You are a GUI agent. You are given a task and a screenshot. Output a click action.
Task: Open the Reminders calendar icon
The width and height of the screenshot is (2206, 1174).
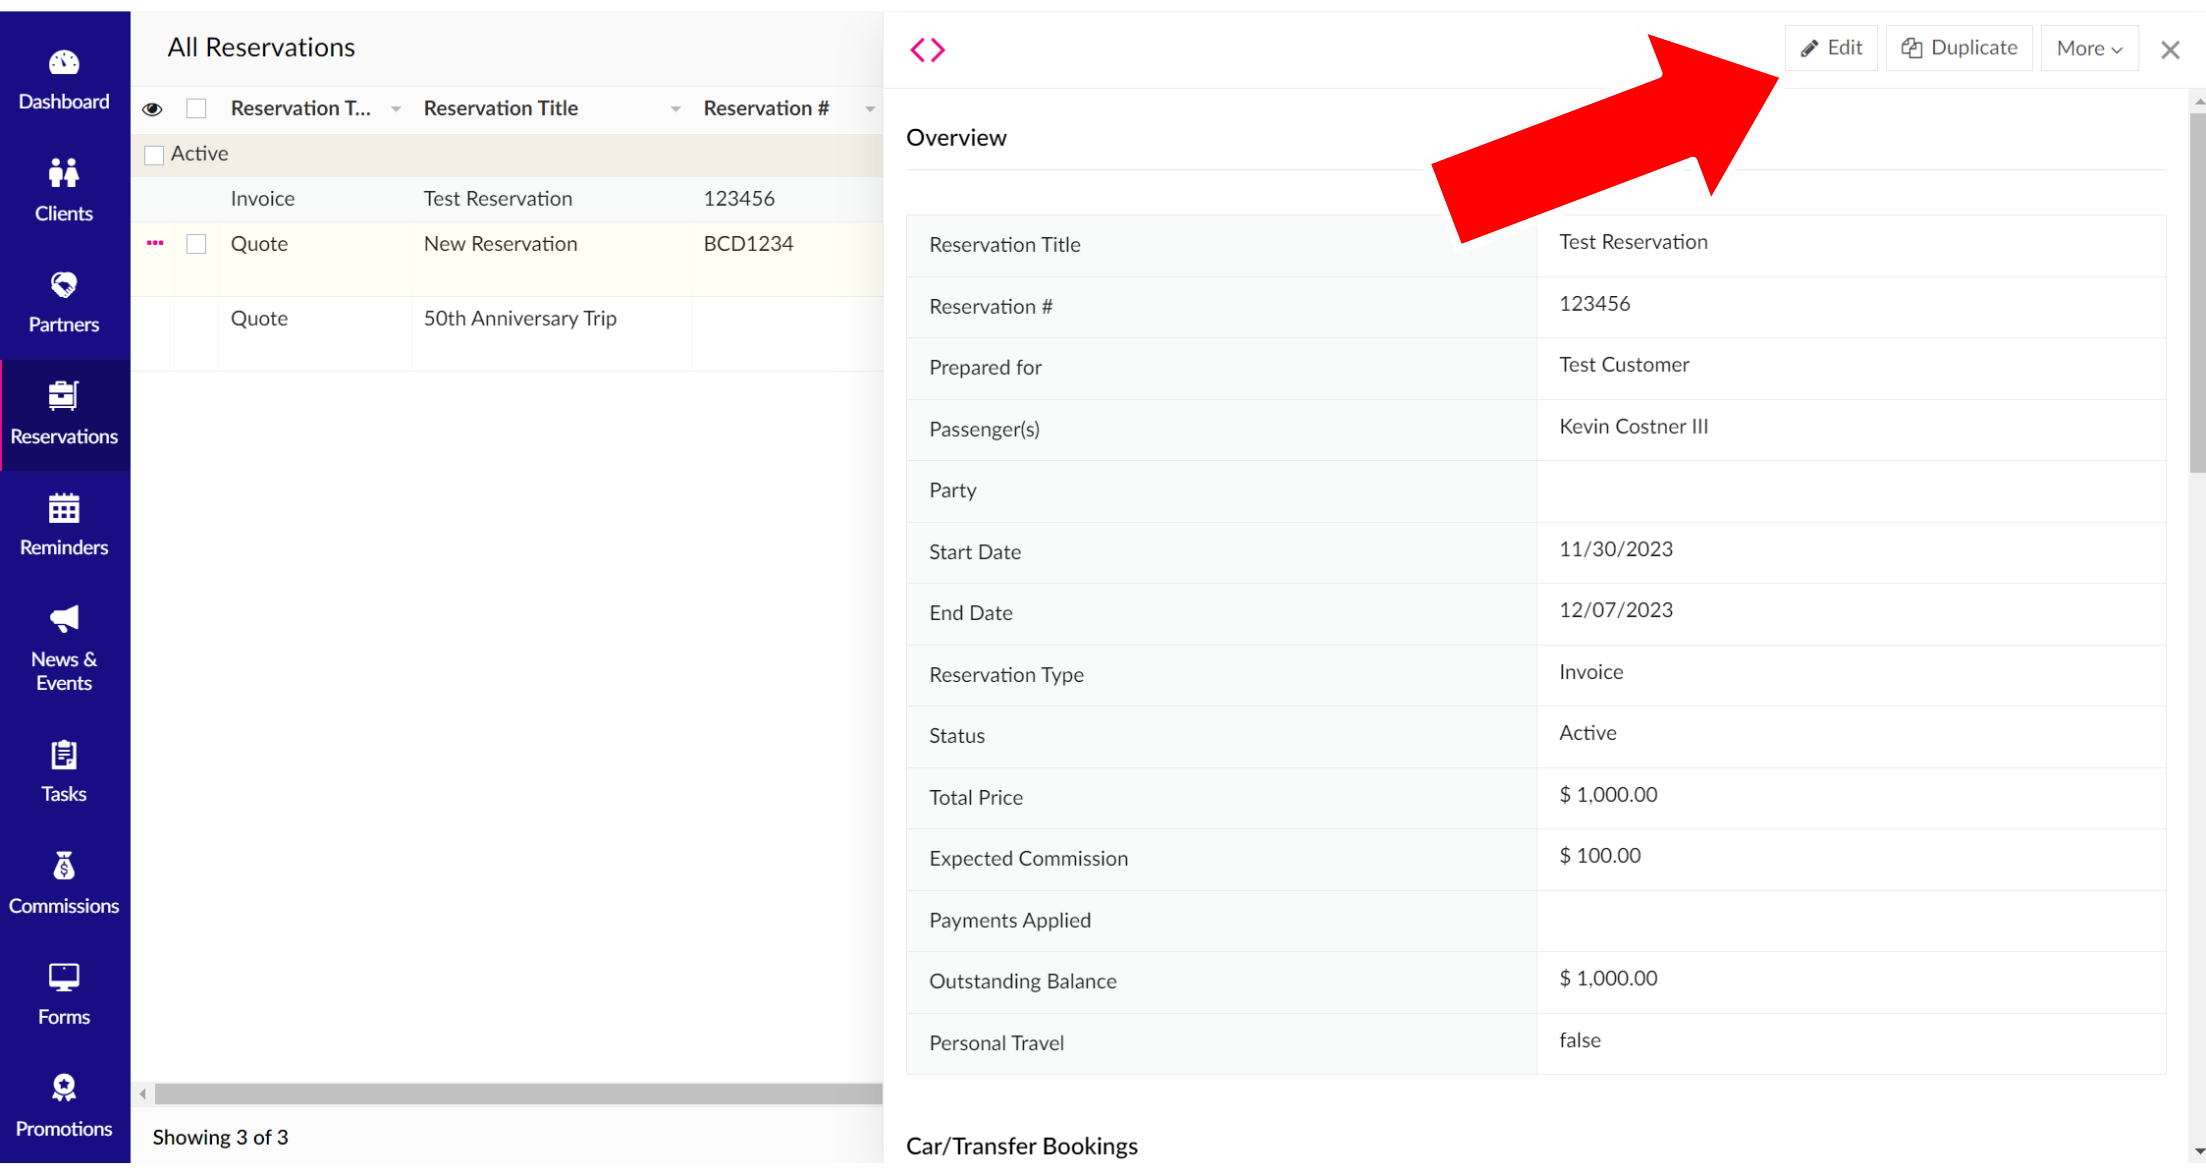coord(64,509)
